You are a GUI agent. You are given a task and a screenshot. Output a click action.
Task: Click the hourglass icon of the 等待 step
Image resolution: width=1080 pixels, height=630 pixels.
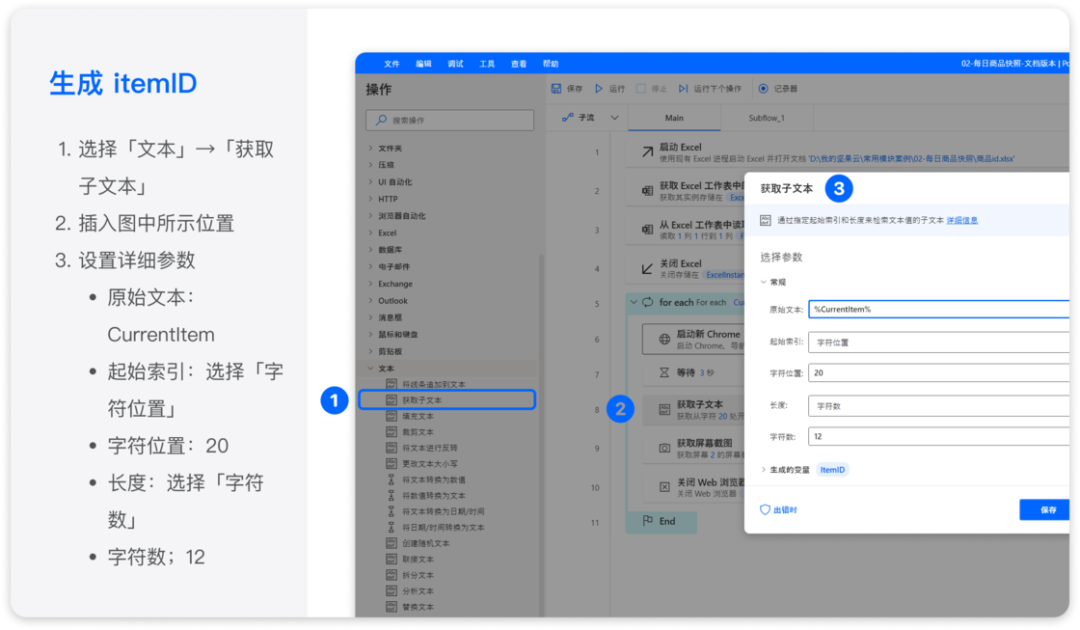(x=664, y=372)
